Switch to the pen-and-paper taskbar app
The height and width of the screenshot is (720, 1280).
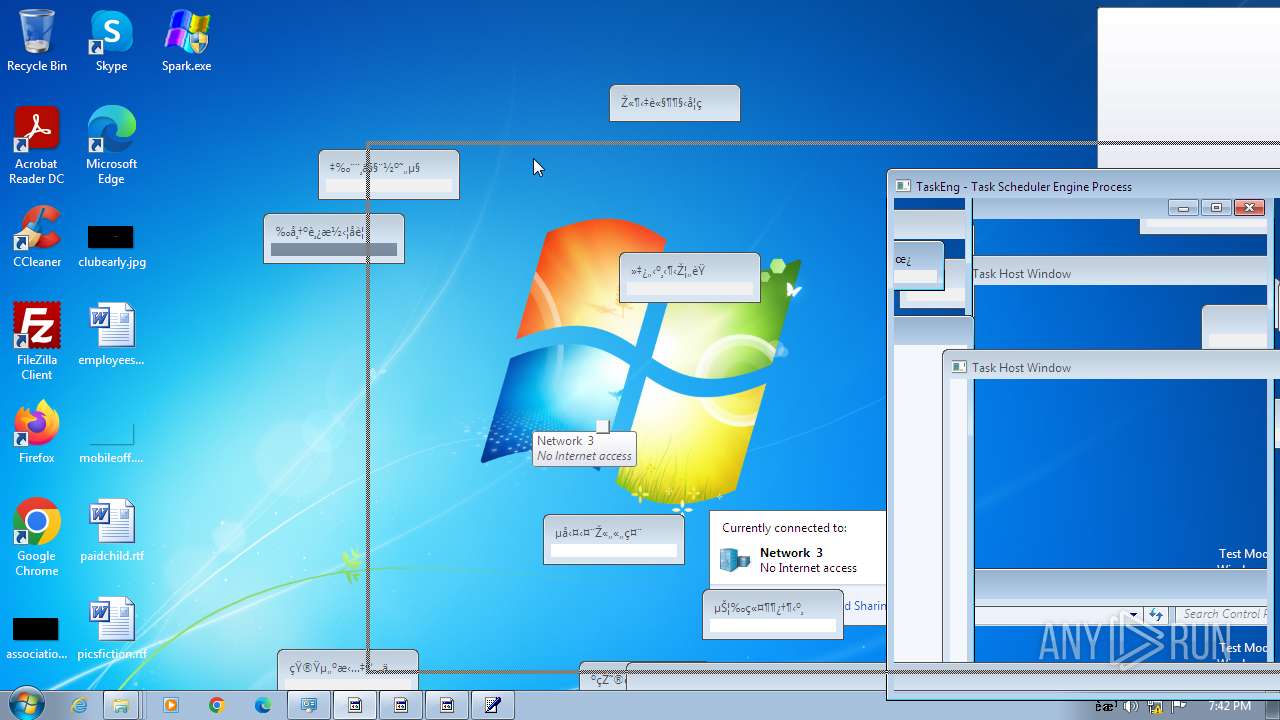point(492,705)
